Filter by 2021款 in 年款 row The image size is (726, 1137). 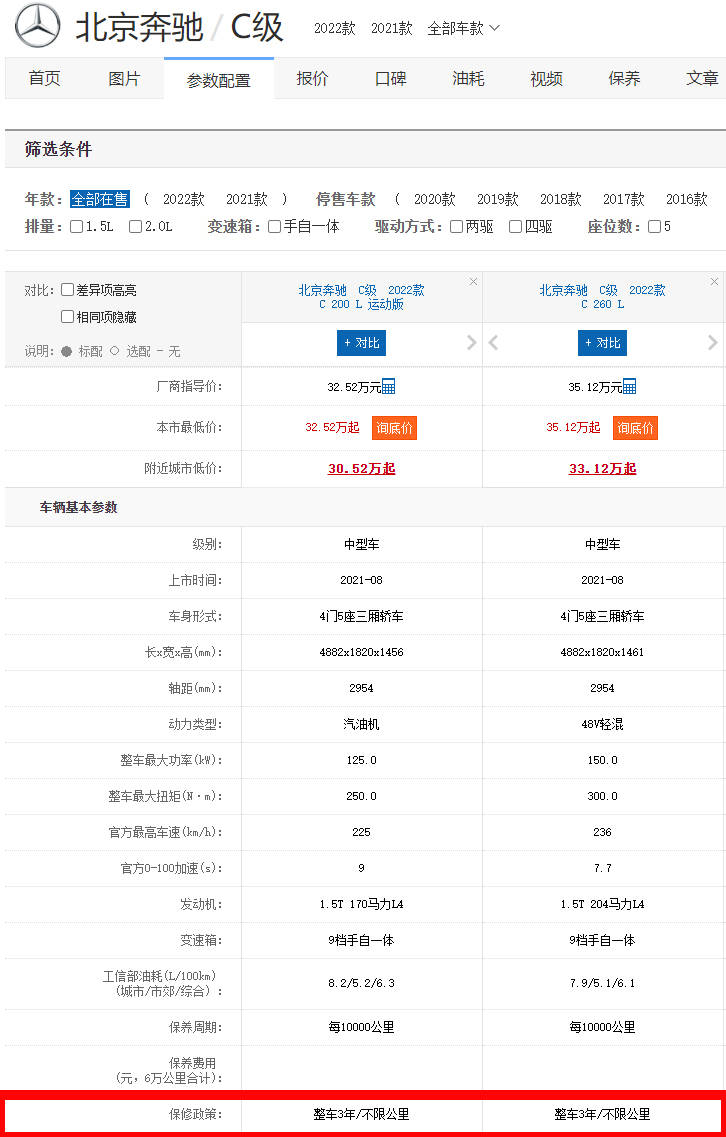(x=247, y=199)
